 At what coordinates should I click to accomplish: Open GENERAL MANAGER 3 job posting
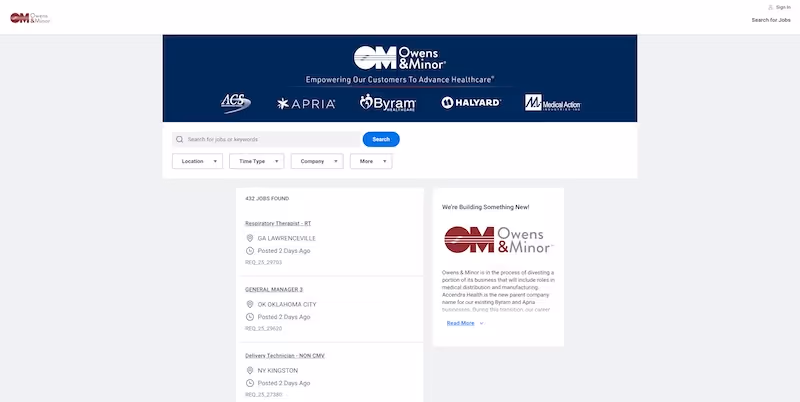274,289
